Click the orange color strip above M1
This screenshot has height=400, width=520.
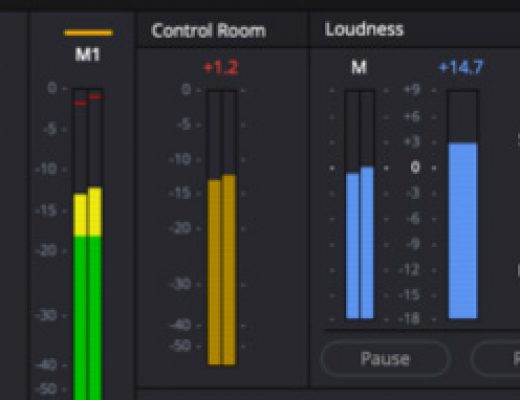click(x=88, y=33)
